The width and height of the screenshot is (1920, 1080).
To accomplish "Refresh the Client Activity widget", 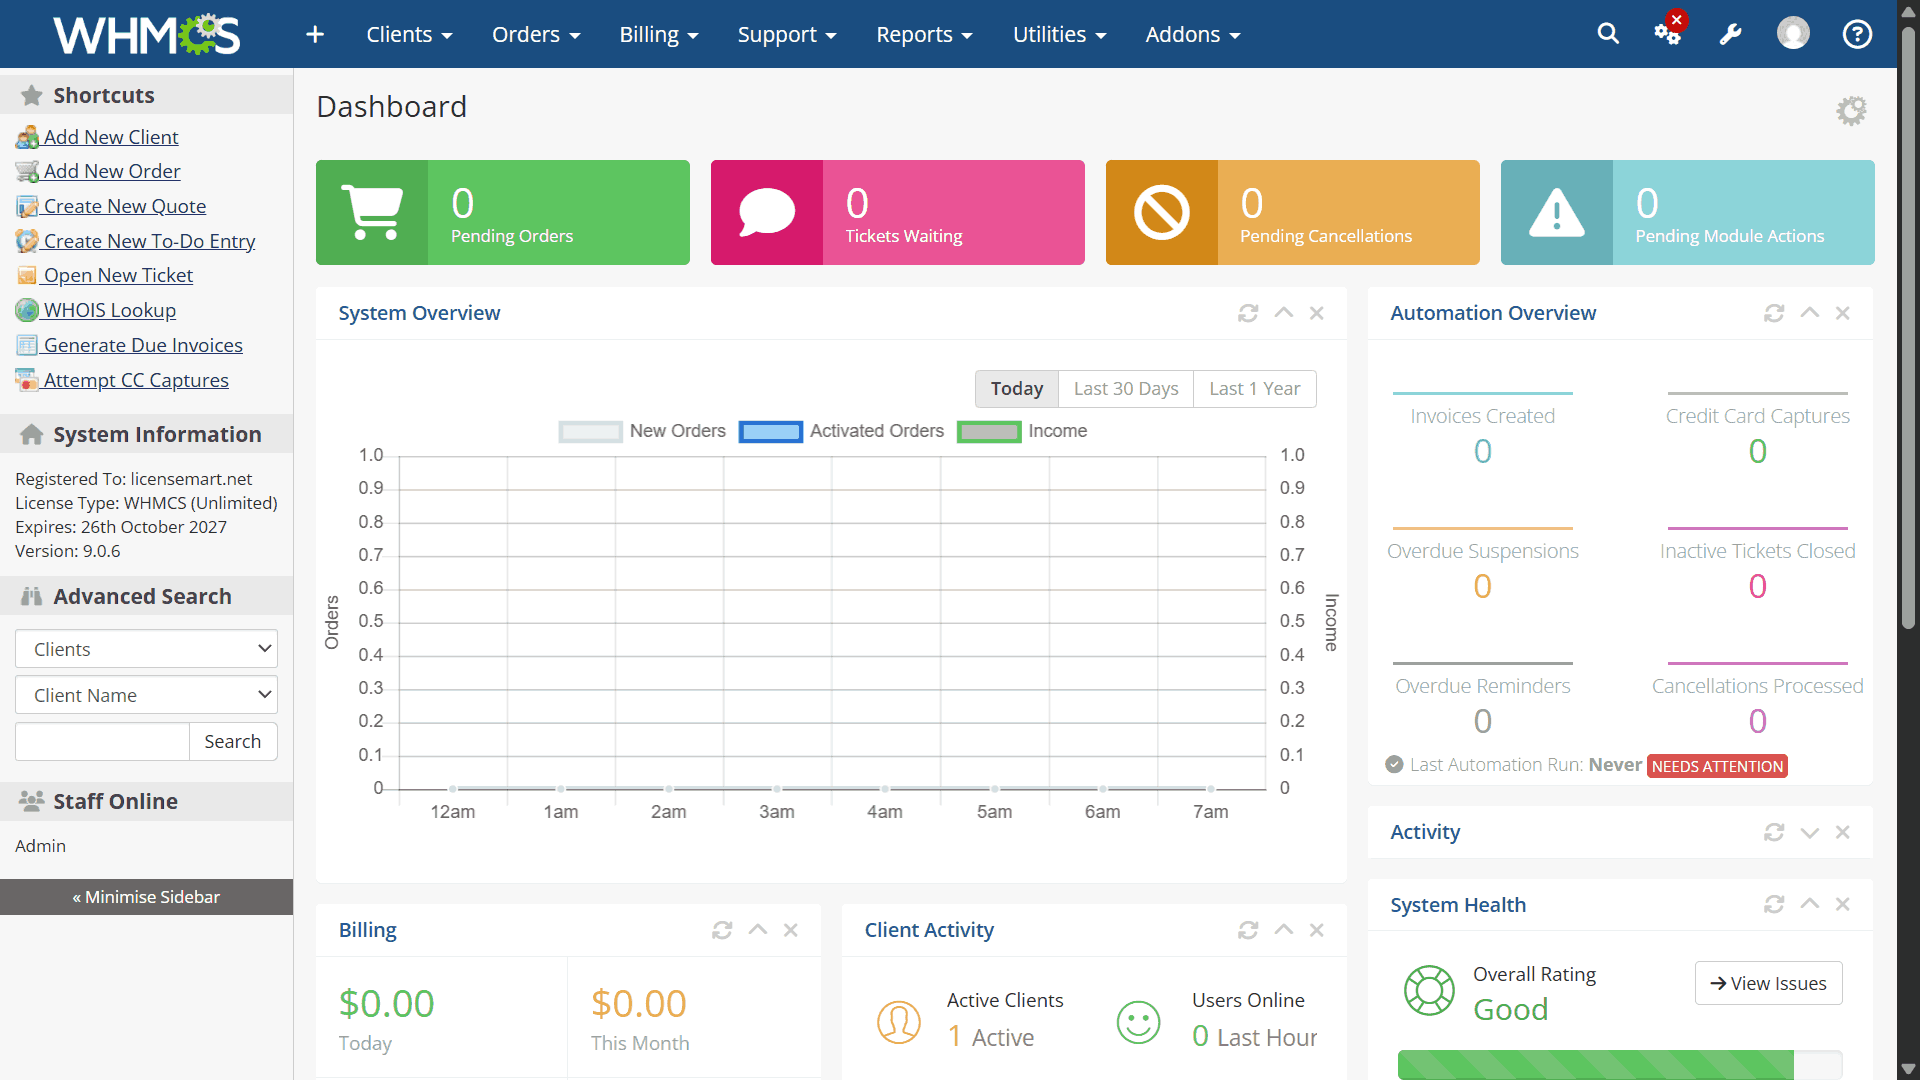I will (x=1248, y=930).
